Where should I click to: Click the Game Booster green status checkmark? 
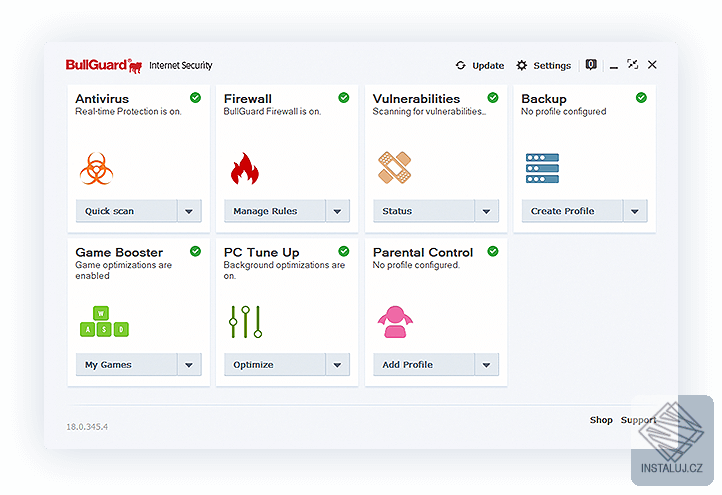(x=195, y=251)
